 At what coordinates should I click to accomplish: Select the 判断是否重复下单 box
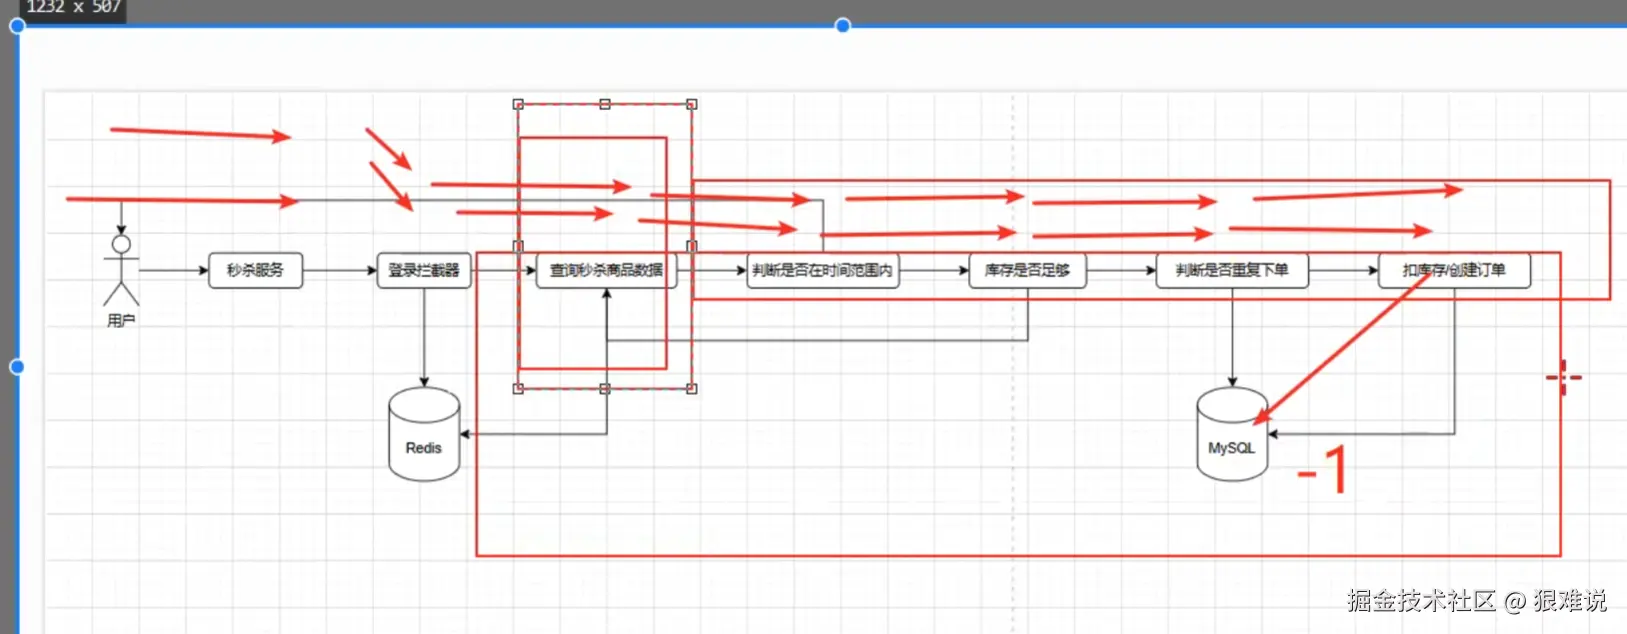tap(1232, 270)
